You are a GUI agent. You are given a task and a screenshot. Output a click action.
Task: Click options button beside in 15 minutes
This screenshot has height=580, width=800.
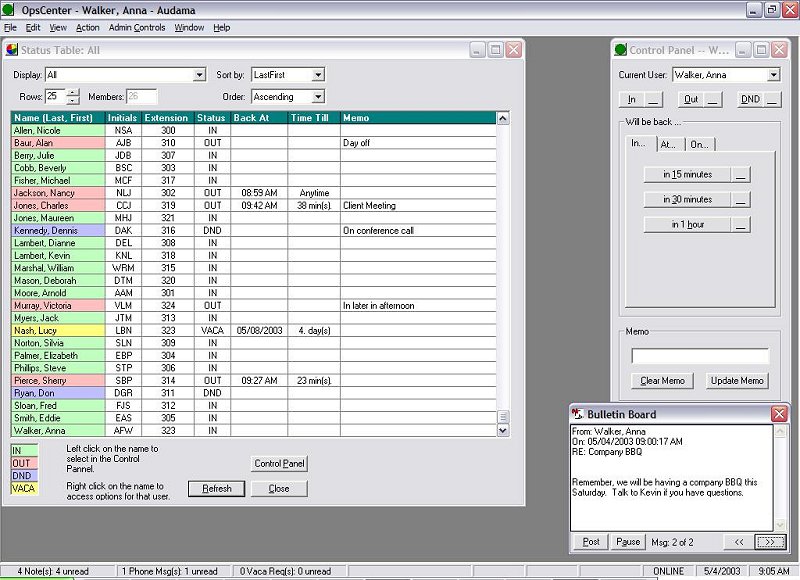741,174
